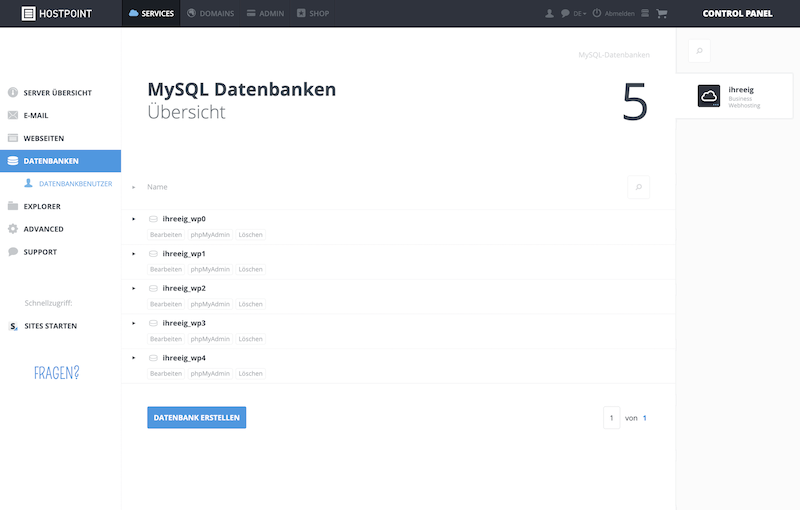This screenshot has width=800, height=510.
Task: Click Löschen for ihreeig_wp4
Action: click(251, 373)
